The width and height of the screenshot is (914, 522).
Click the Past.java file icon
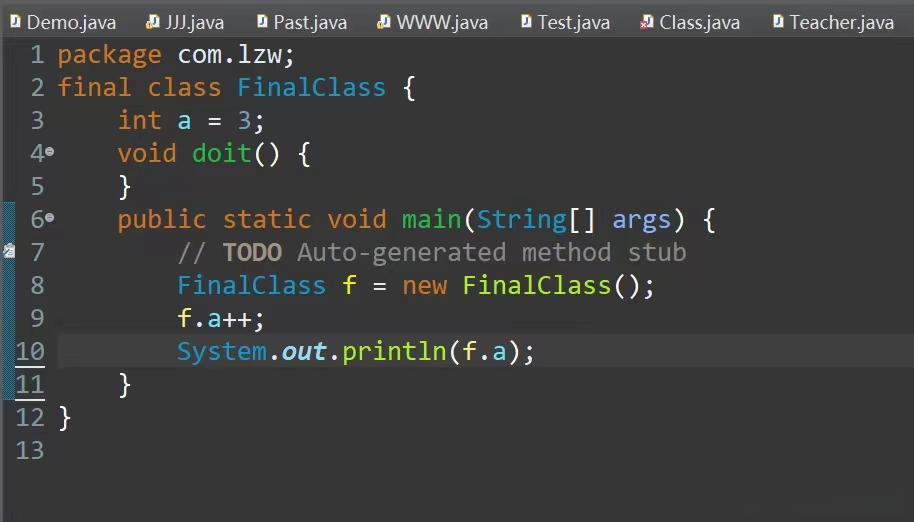(262, 22)
